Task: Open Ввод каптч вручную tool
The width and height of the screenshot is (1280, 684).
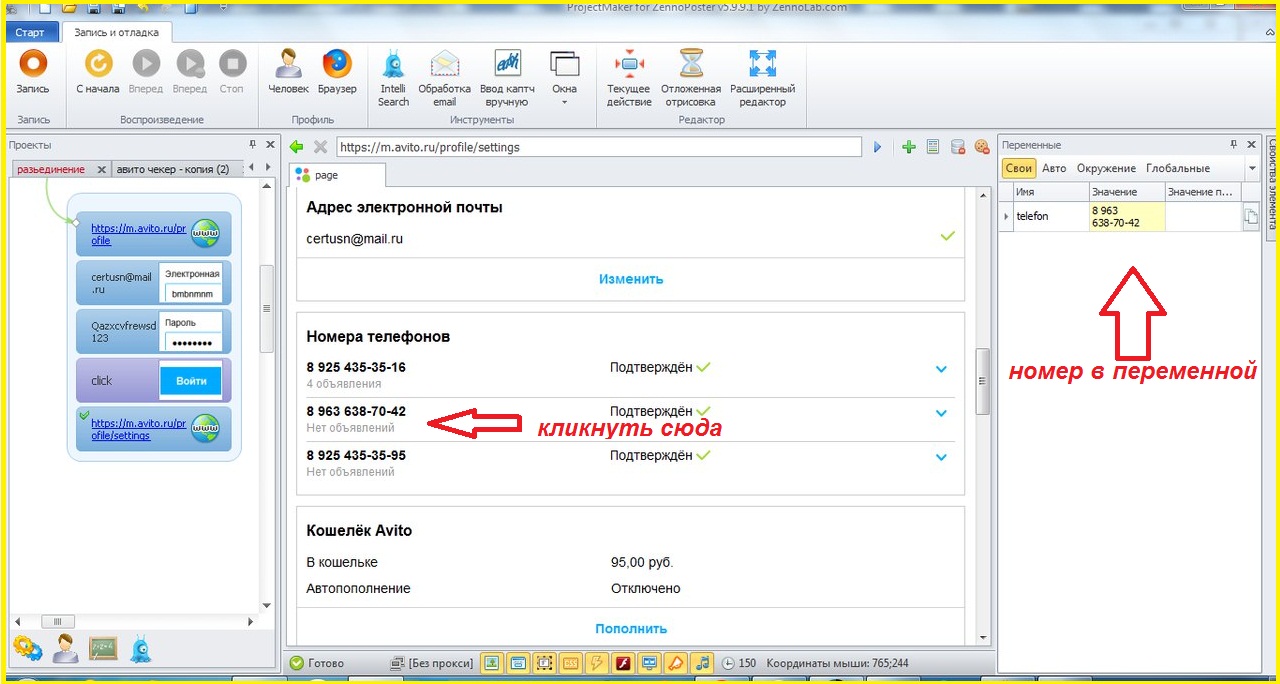Action: (x=507, y=78)
